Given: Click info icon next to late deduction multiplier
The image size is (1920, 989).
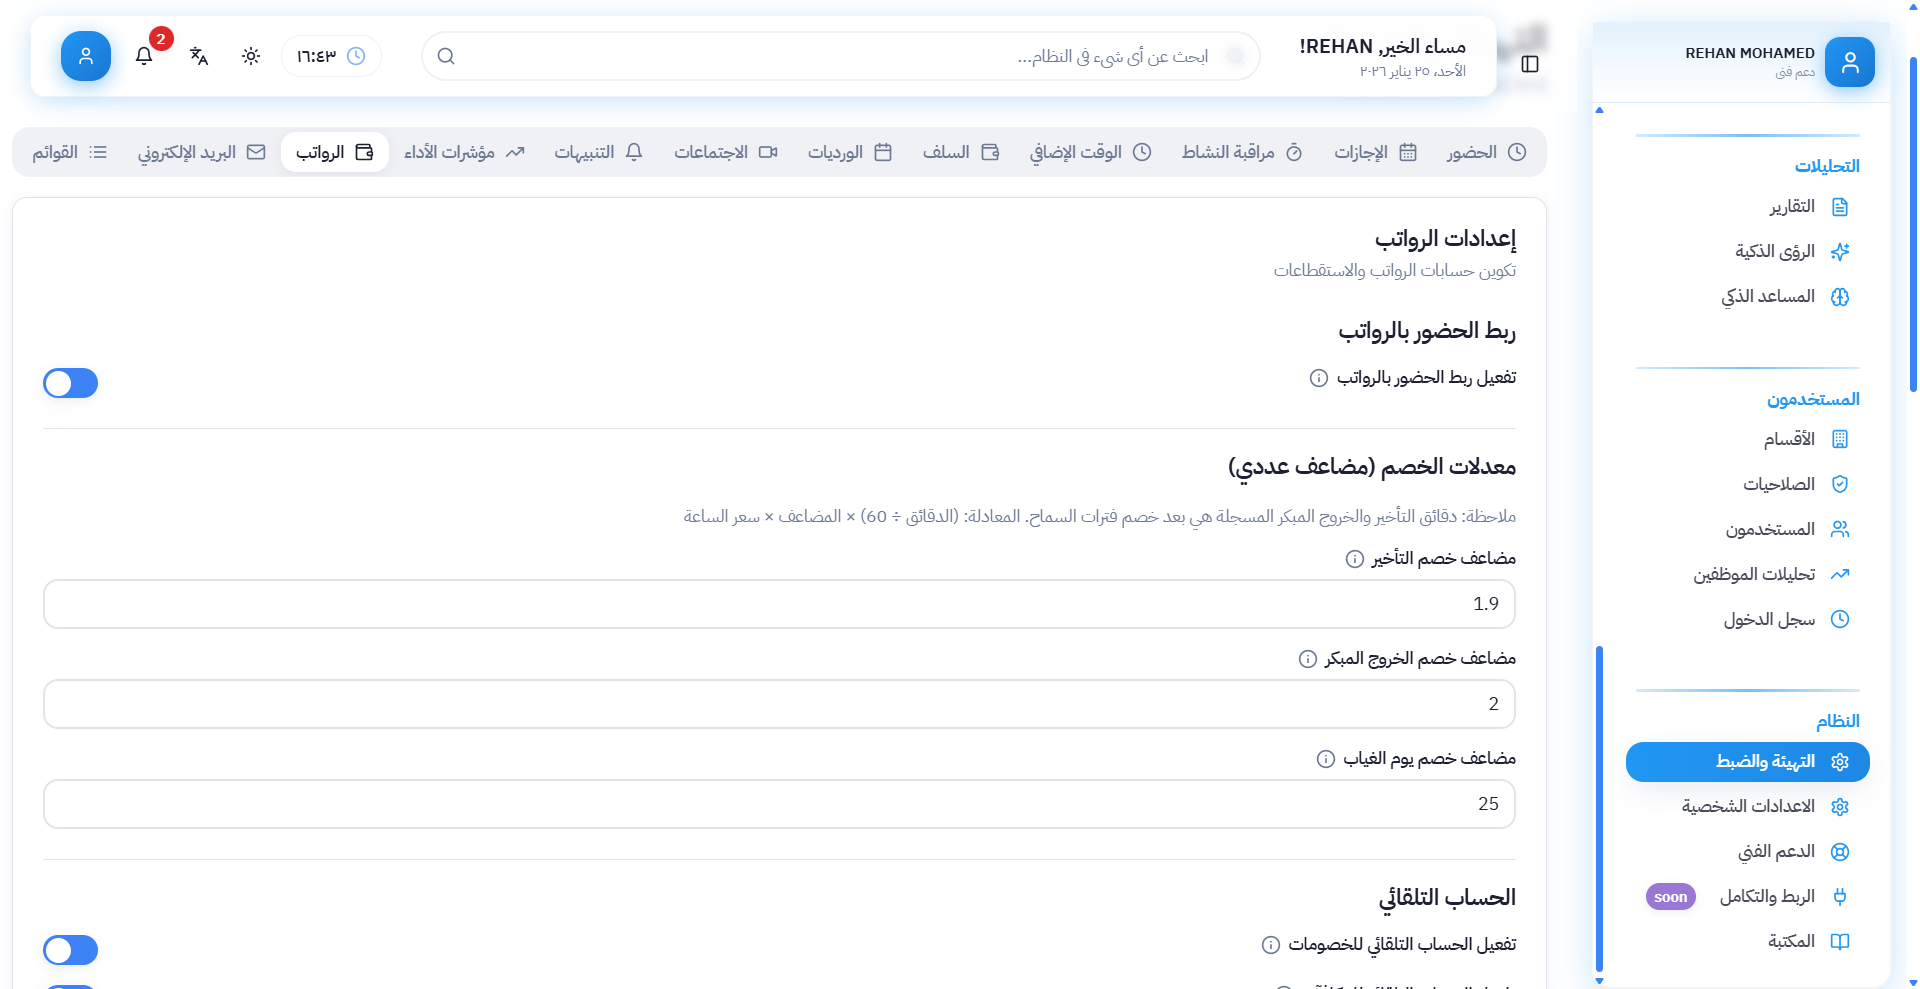Looking at the screenshot, I should [x=1354, y=559].
